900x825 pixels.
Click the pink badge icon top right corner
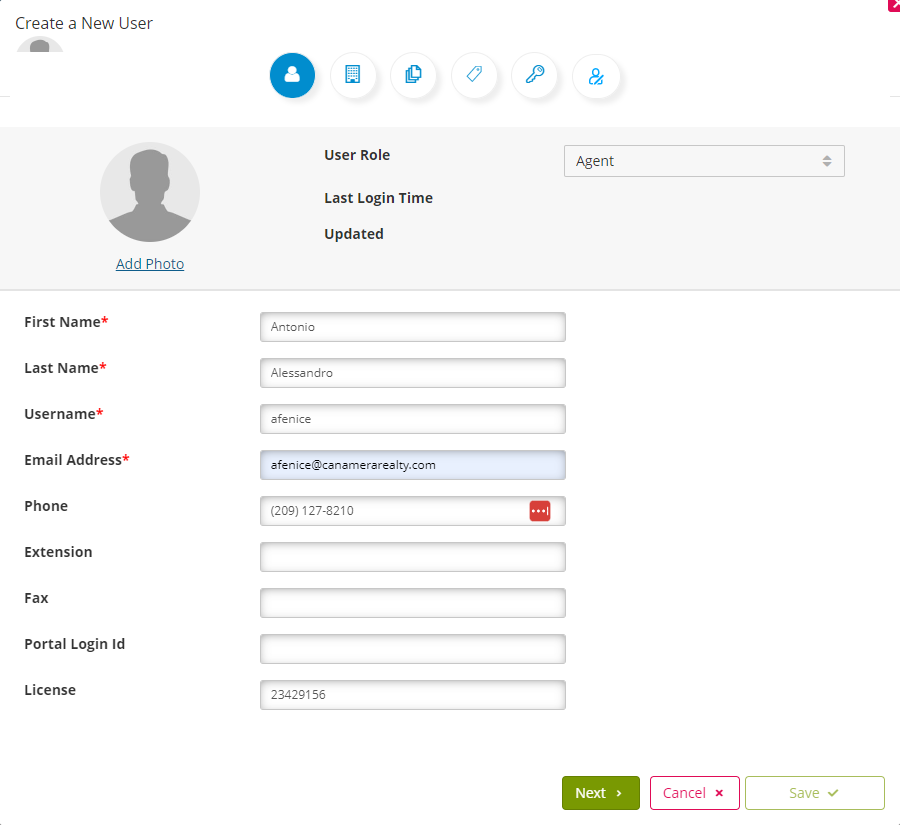click(x=893, y=6)
